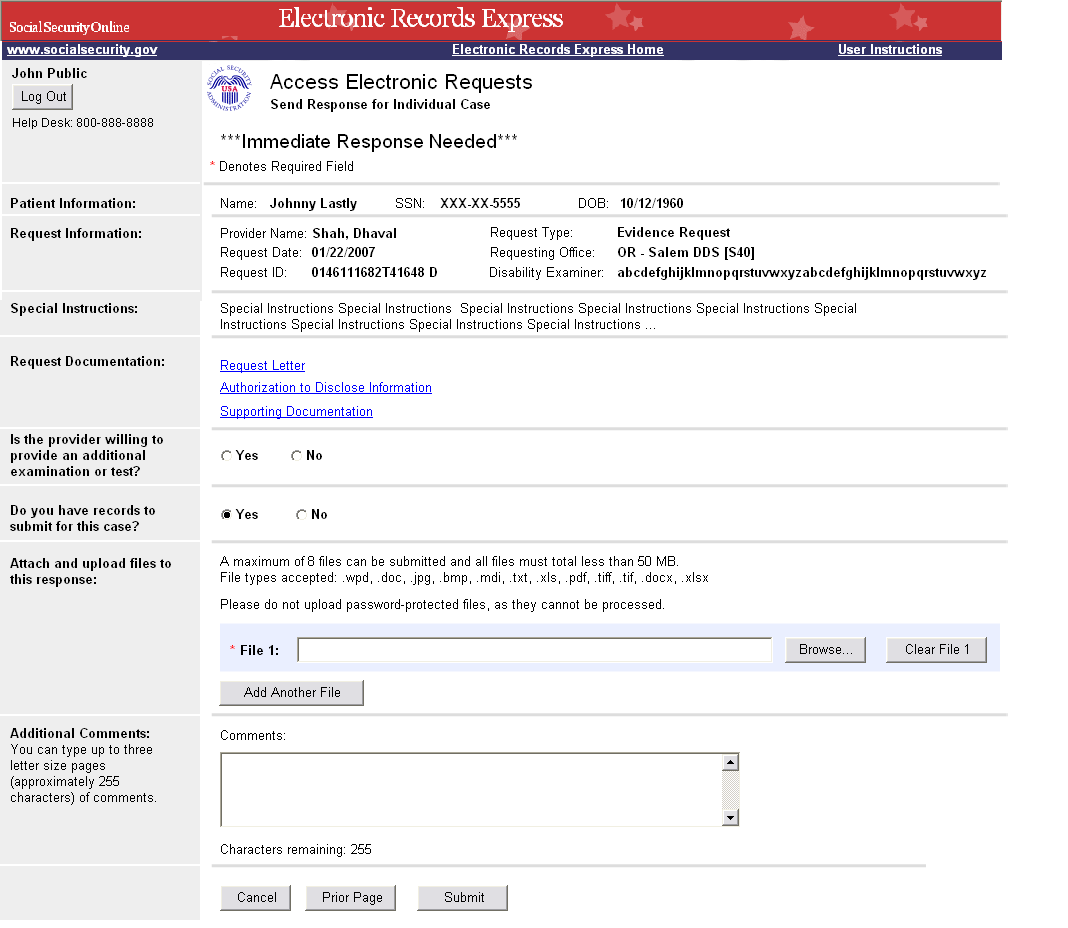The width and height of the screenshot is (1068, 928).
Task: Select Yes for additional examination or test
Action: [x=227, y=456]
